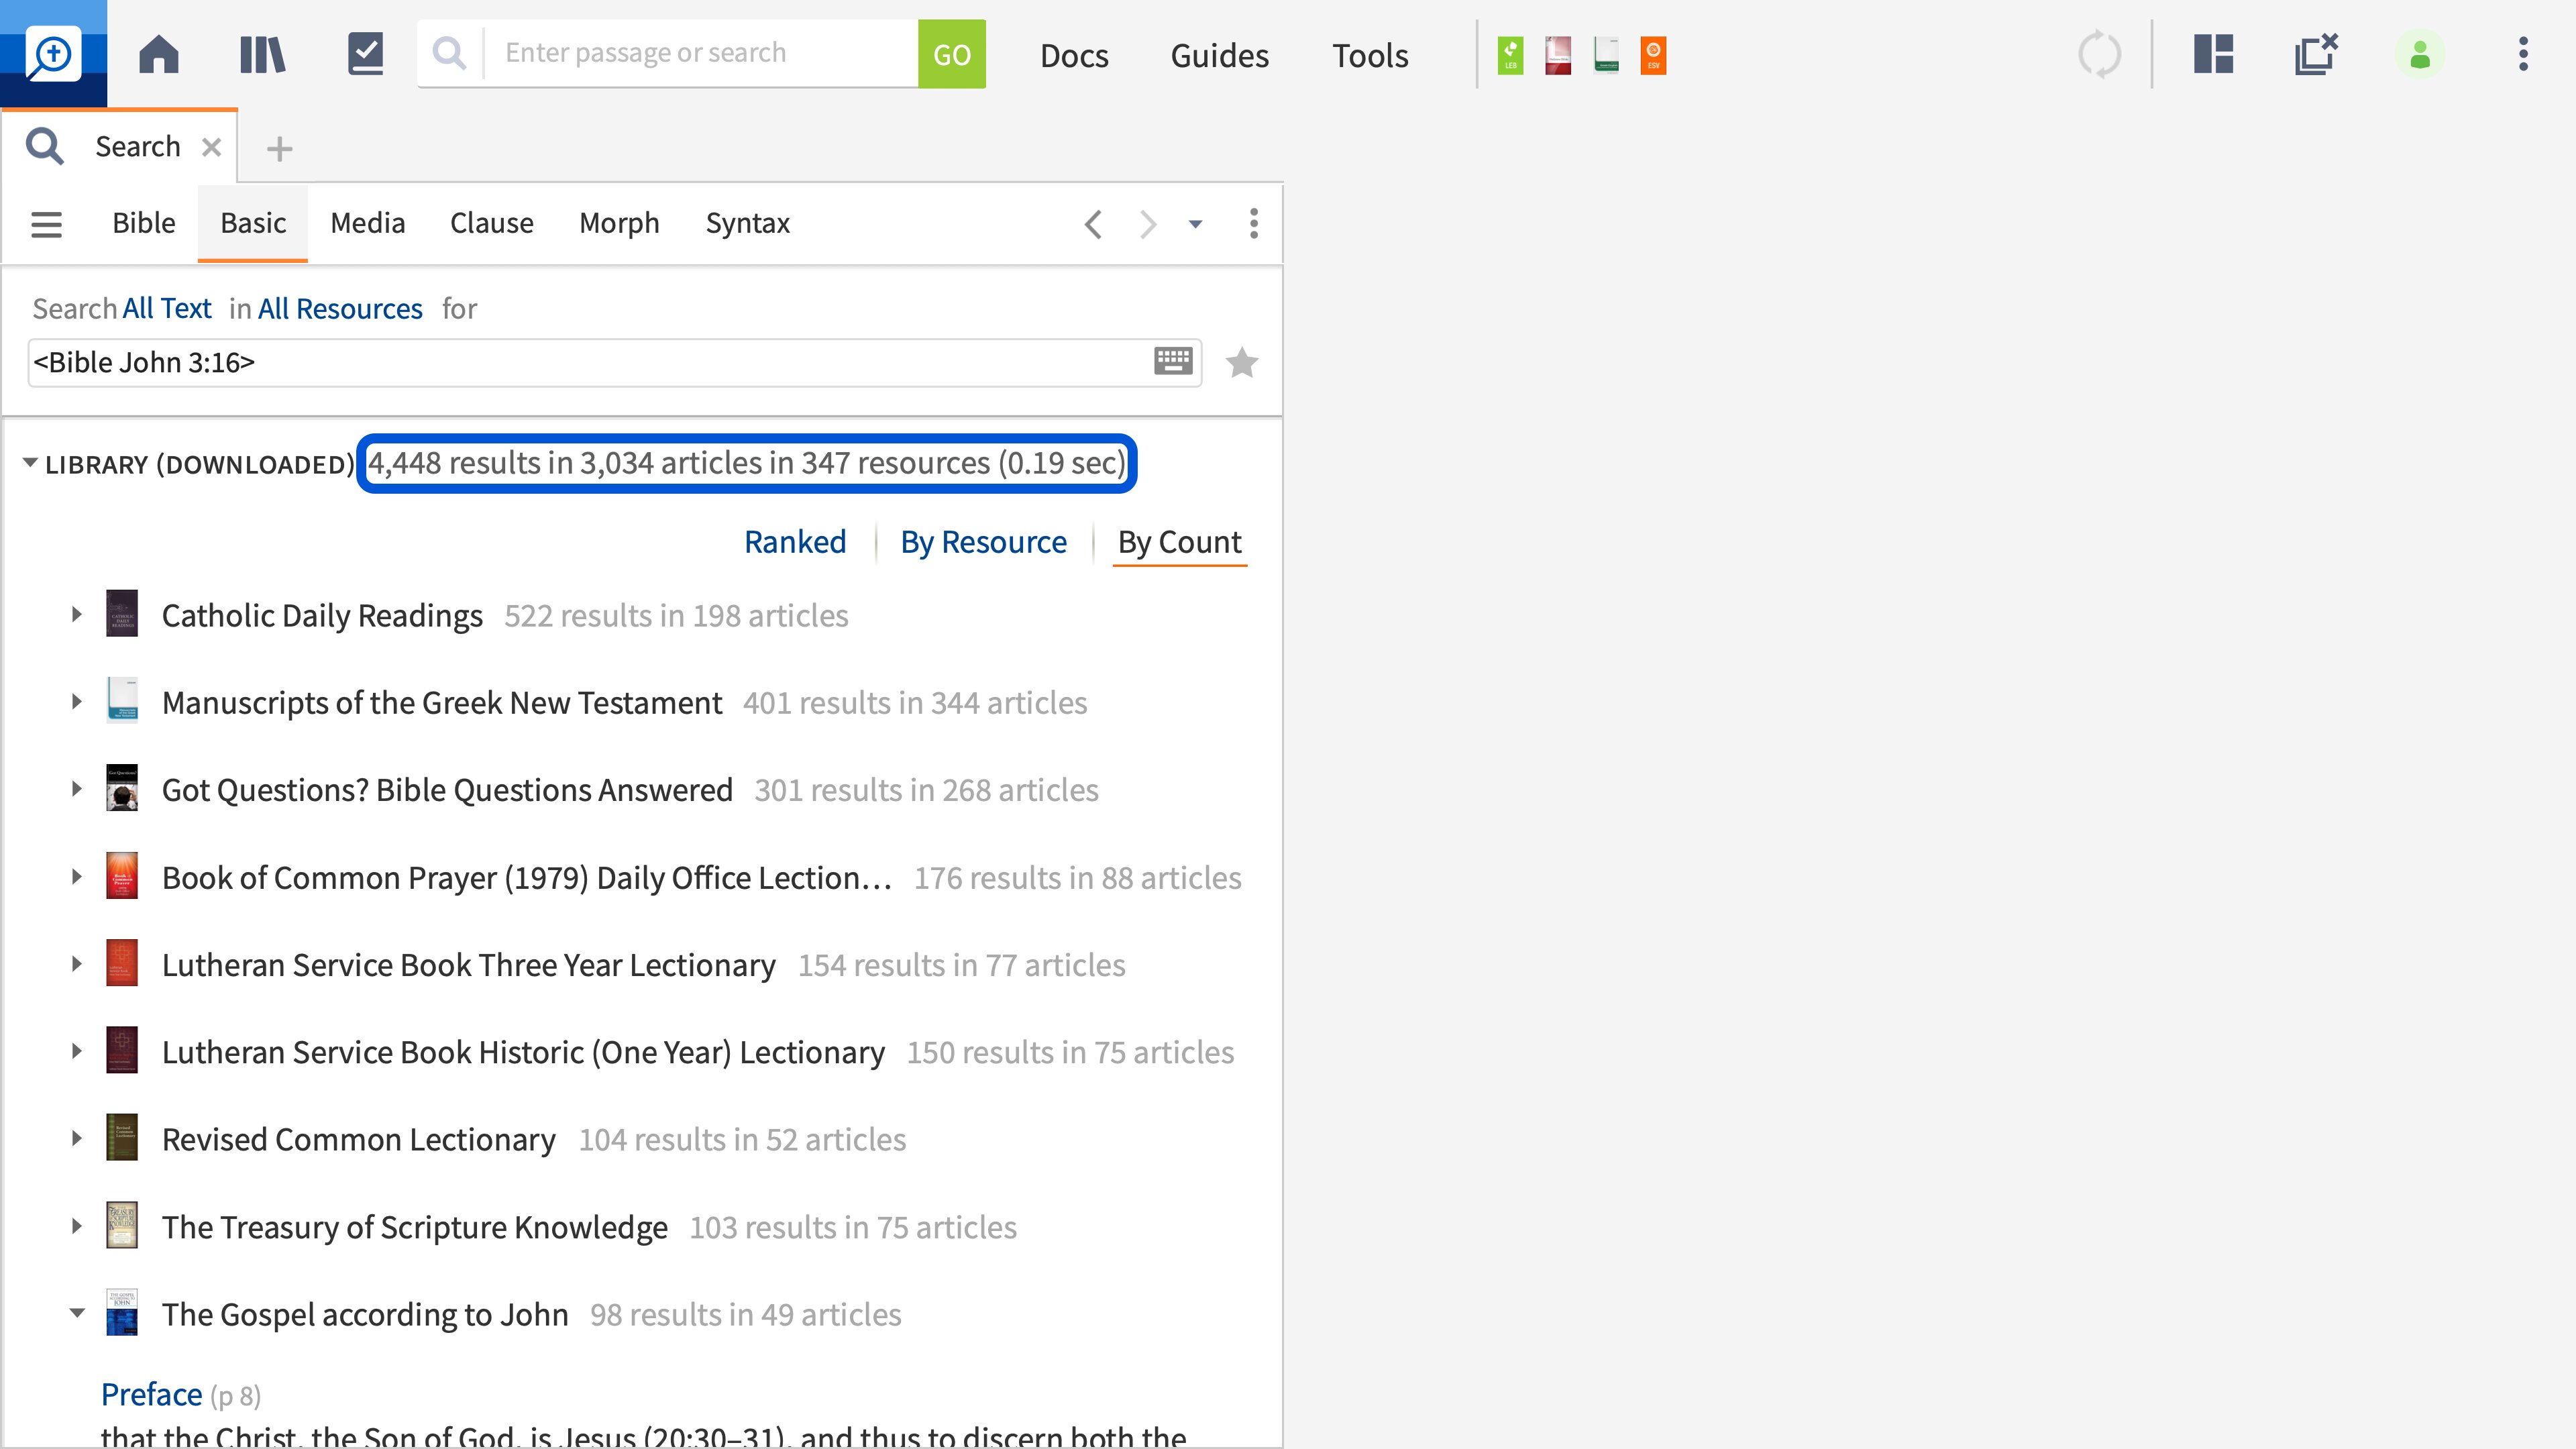Collapse The Gospel according to John results
The height and width of the screenshot is (1449, 2576).
77,1313
